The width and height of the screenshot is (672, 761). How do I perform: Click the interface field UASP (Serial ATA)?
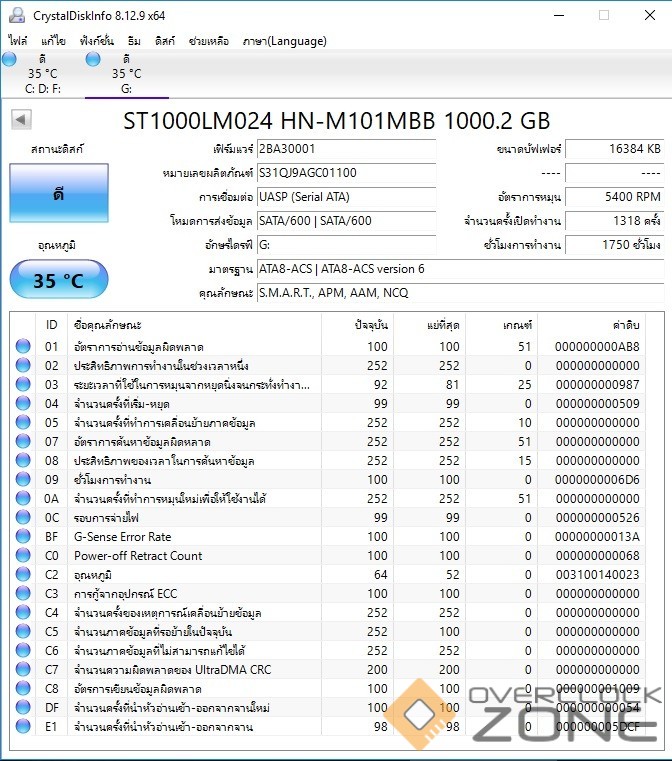[x=346, y=197]
